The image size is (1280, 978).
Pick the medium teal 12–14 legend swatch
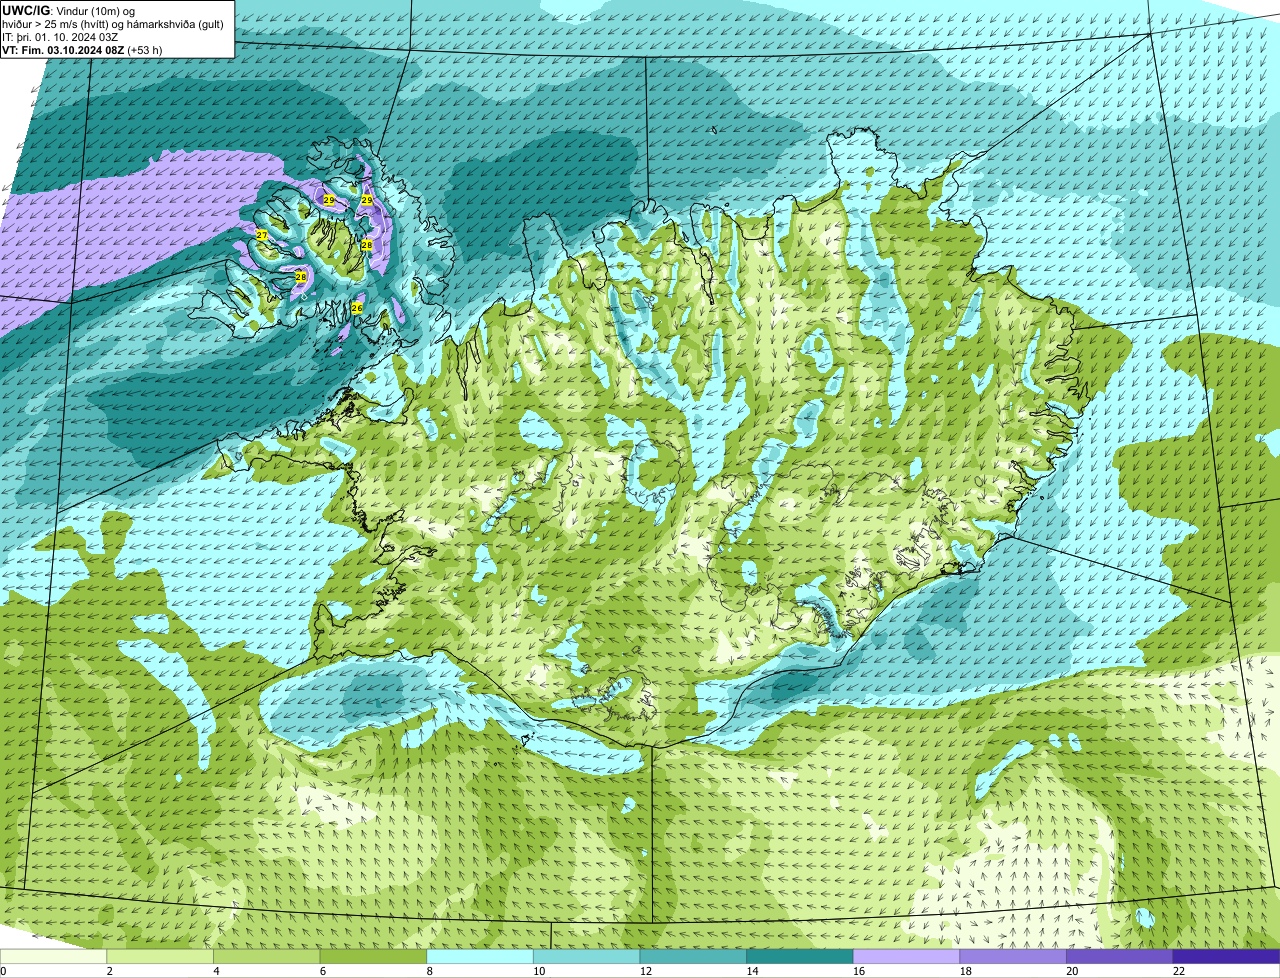(693, 956)
